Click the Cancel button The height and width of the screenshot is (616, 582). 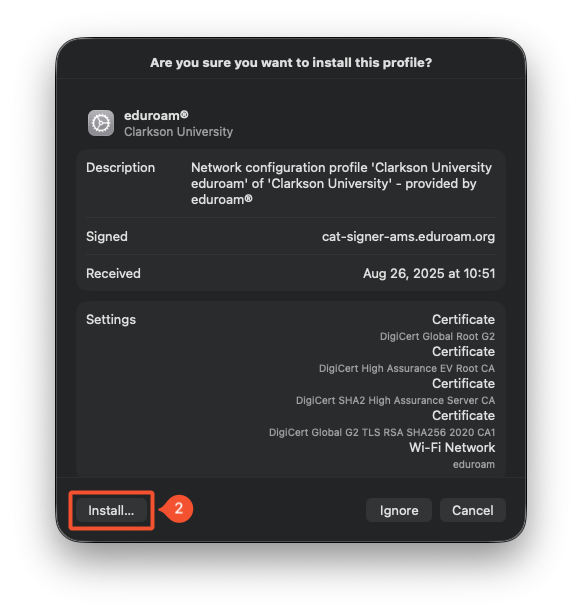click(473, 510)
